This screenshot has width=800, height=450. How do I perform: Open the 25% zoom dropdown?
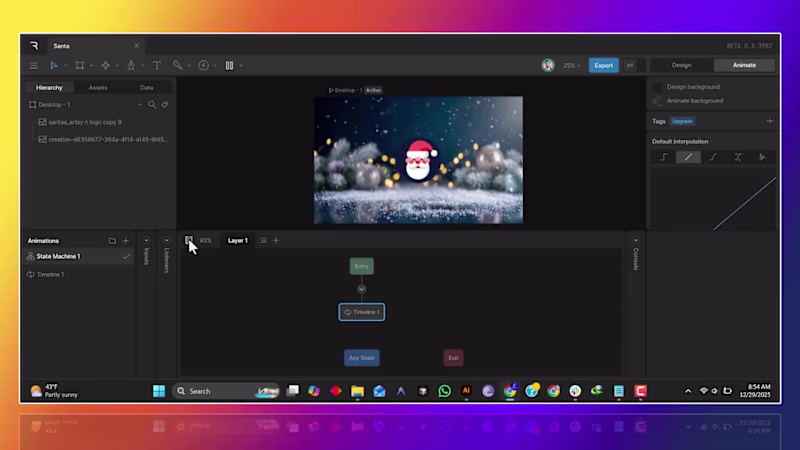[x=571, y=65]
